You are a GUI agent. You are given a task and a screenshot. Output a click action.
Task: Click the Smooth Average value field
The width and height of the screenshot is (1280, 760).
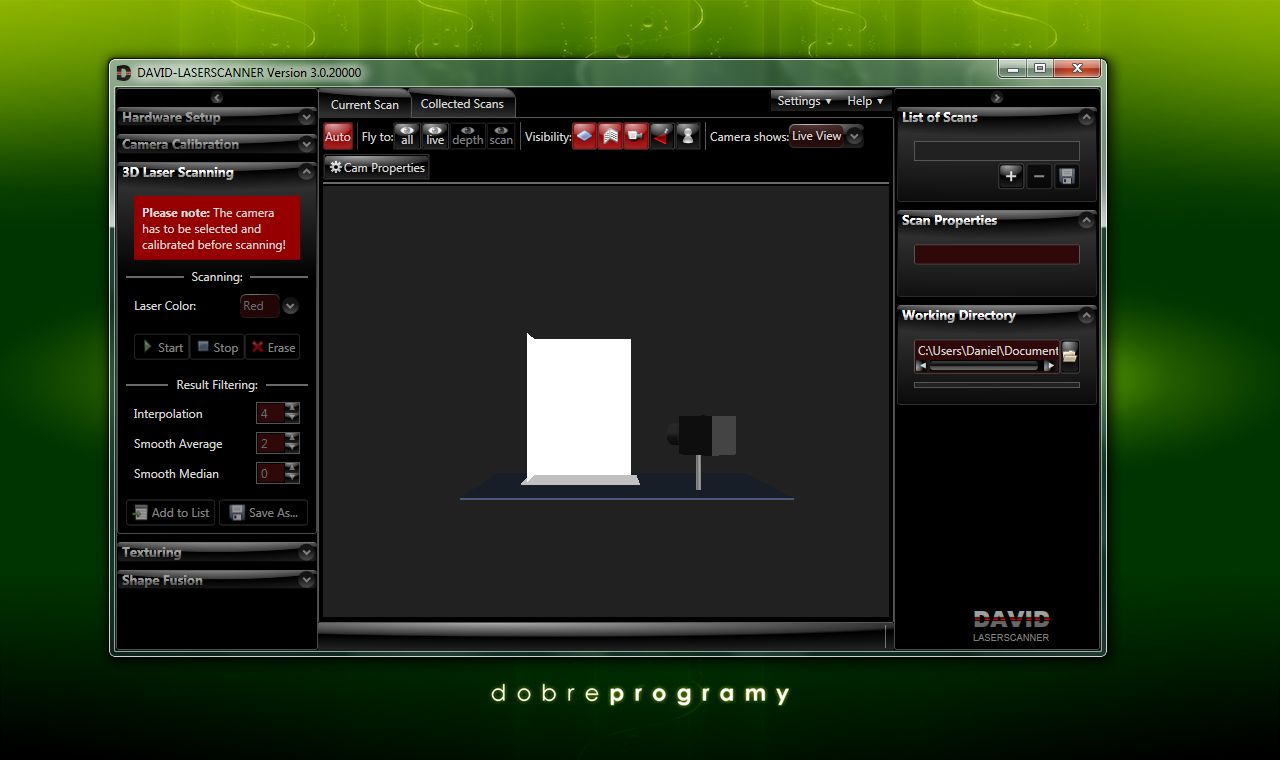[270, 443]
